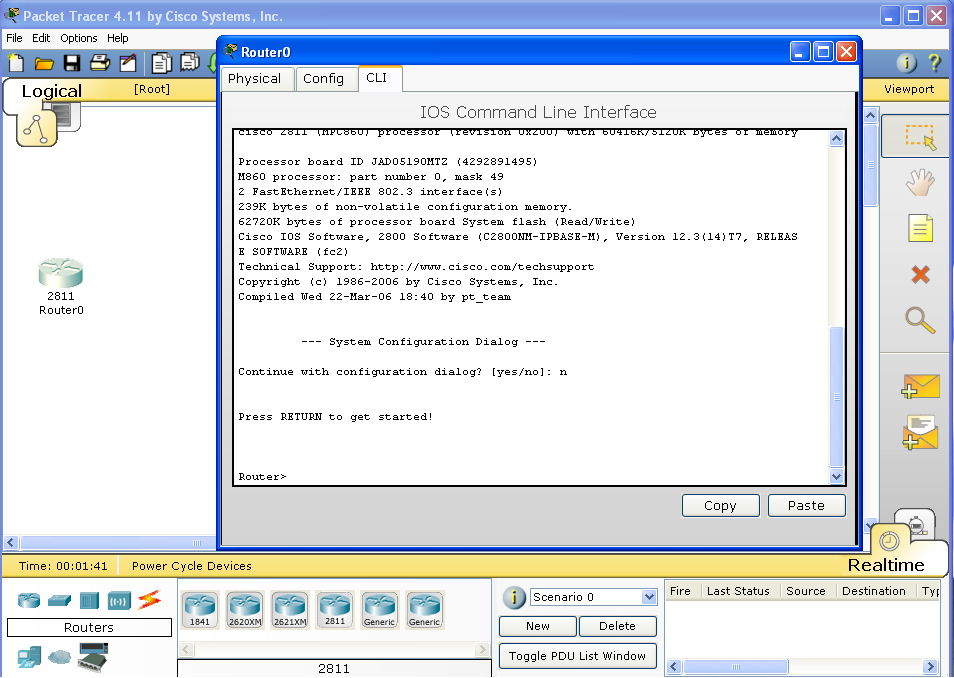Viewport: 954px width, 678px height.
Task: Click the New scenario button
Action: [538, 626]
